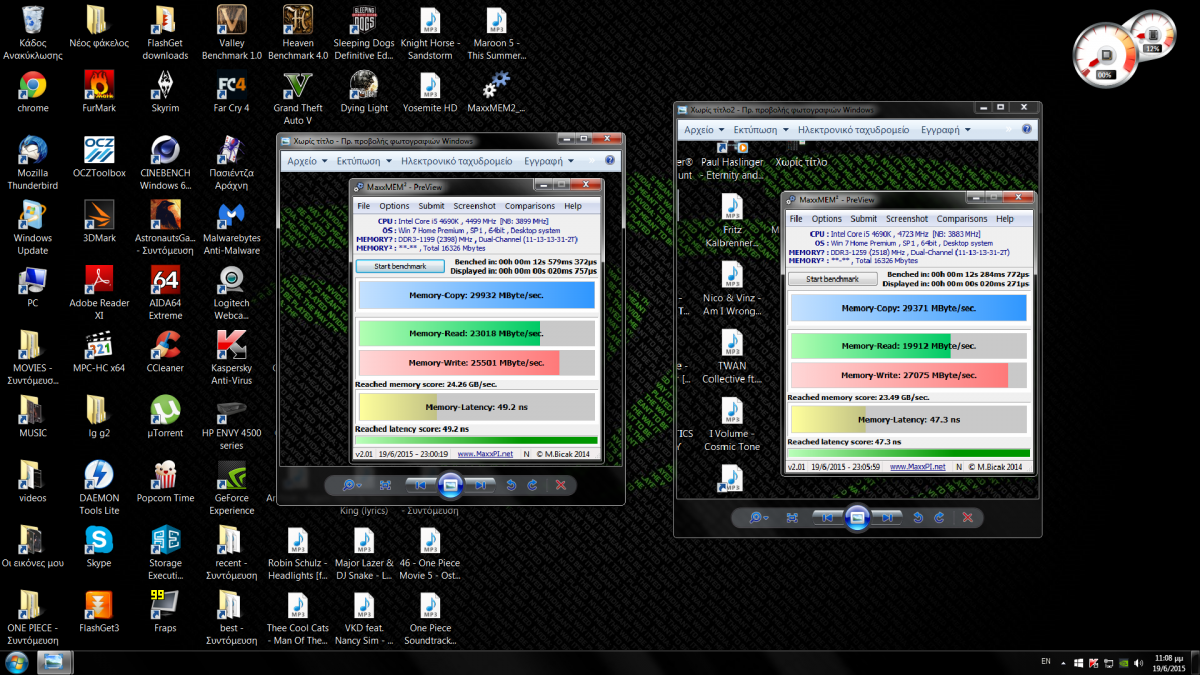1200x675 pixels.
Task: Click Start benchmark in 4499 MHz MaxxMEM
Action: pos(400,266)
